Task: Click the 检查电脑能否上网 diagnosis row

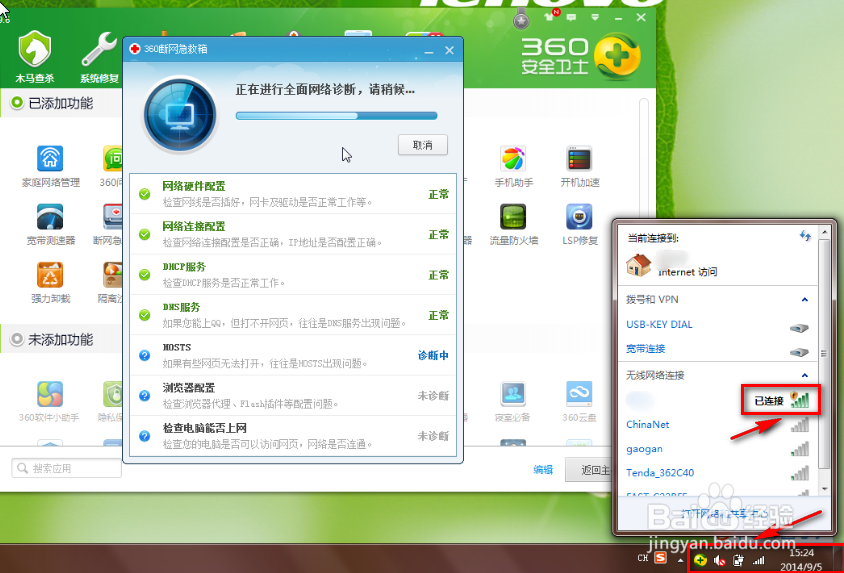Action: [293, 436]
